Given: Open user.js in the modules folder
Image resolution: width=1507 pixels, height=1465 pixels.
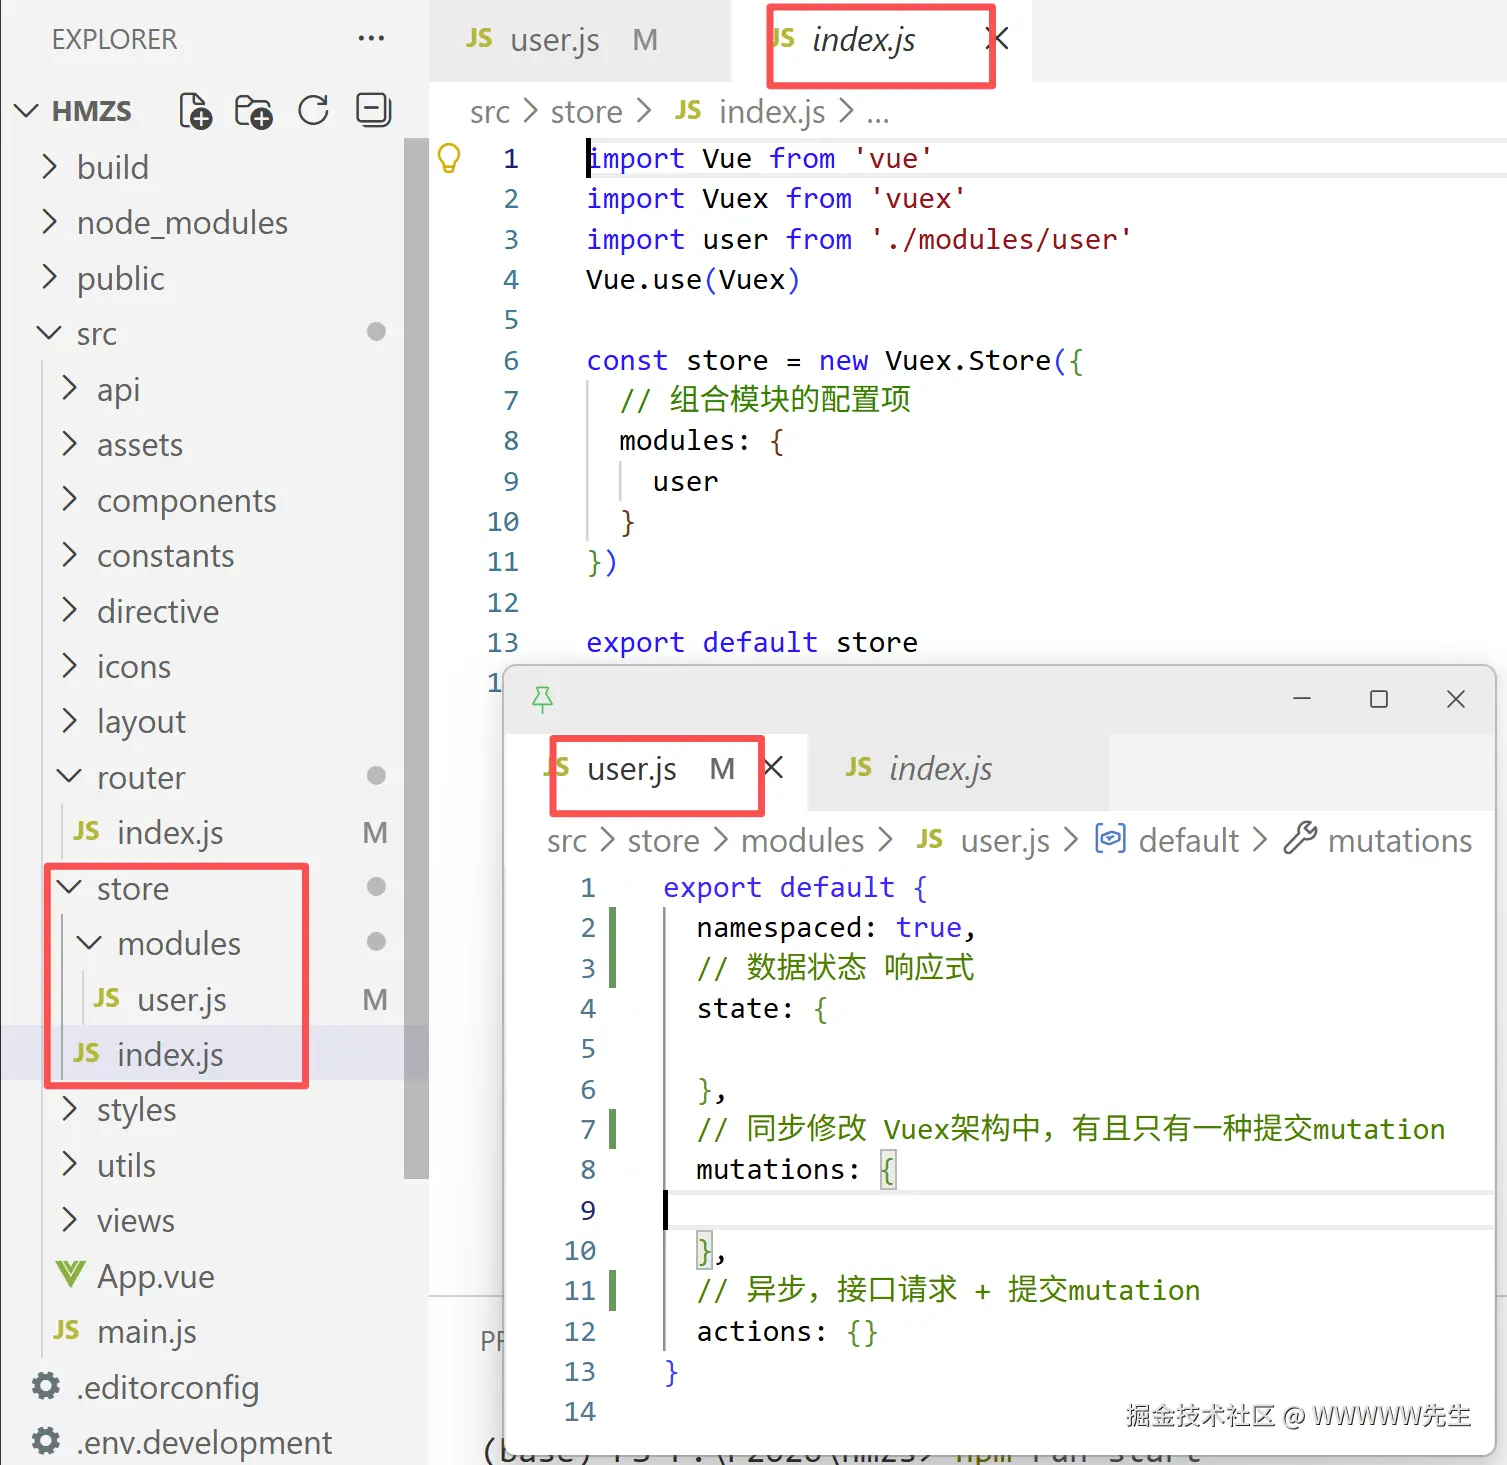Looking at the screenshot, I should point(182,999).
